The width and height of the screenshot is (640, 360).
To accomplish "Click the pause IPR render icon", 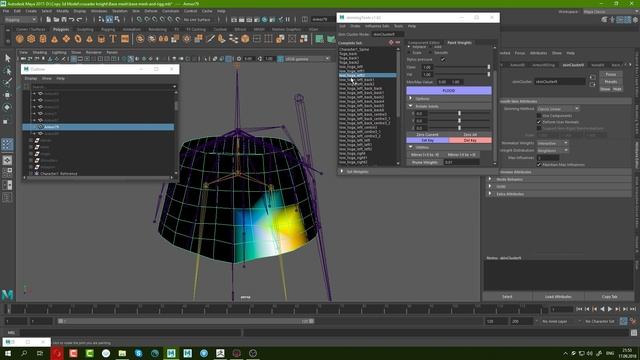I will tap(288, 19).
